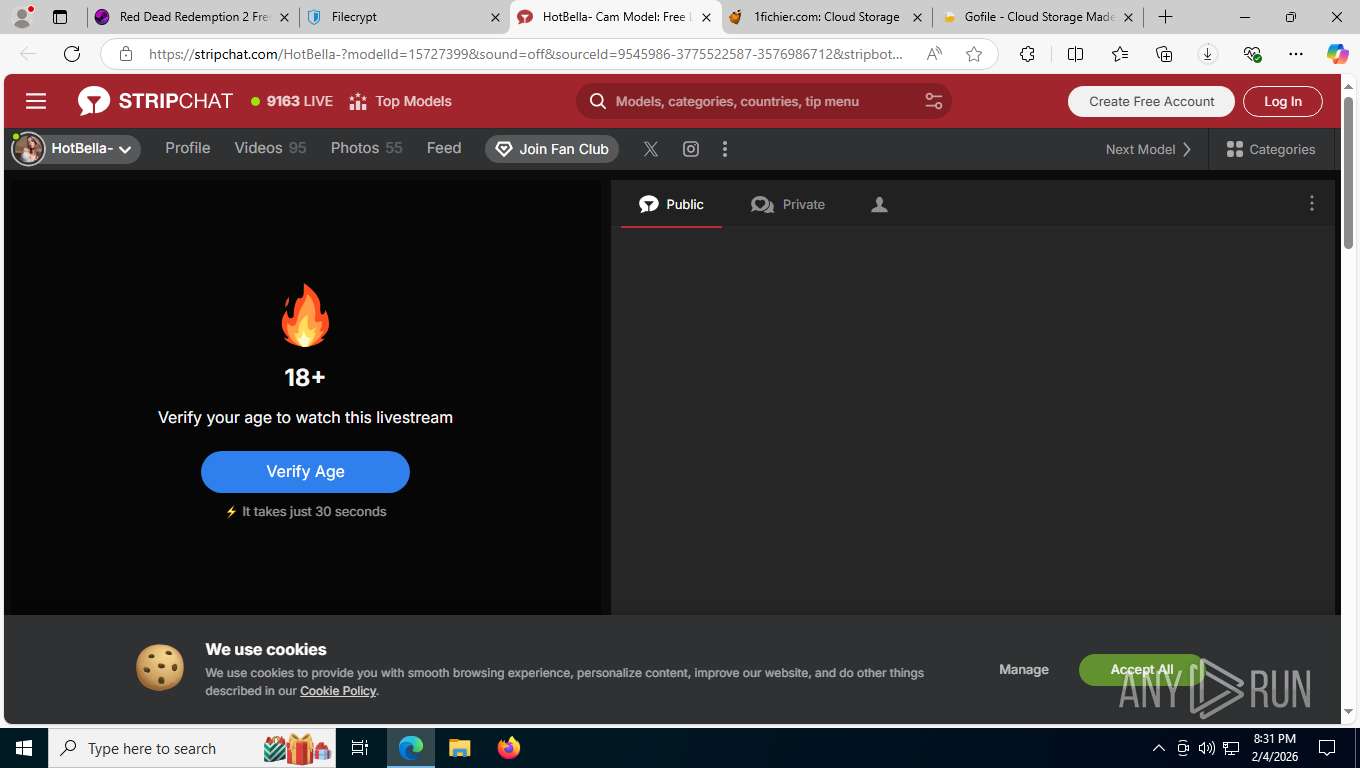Open the users list tab icon
This screenshot has width=1360, height=768.
[x=879, y=204]
